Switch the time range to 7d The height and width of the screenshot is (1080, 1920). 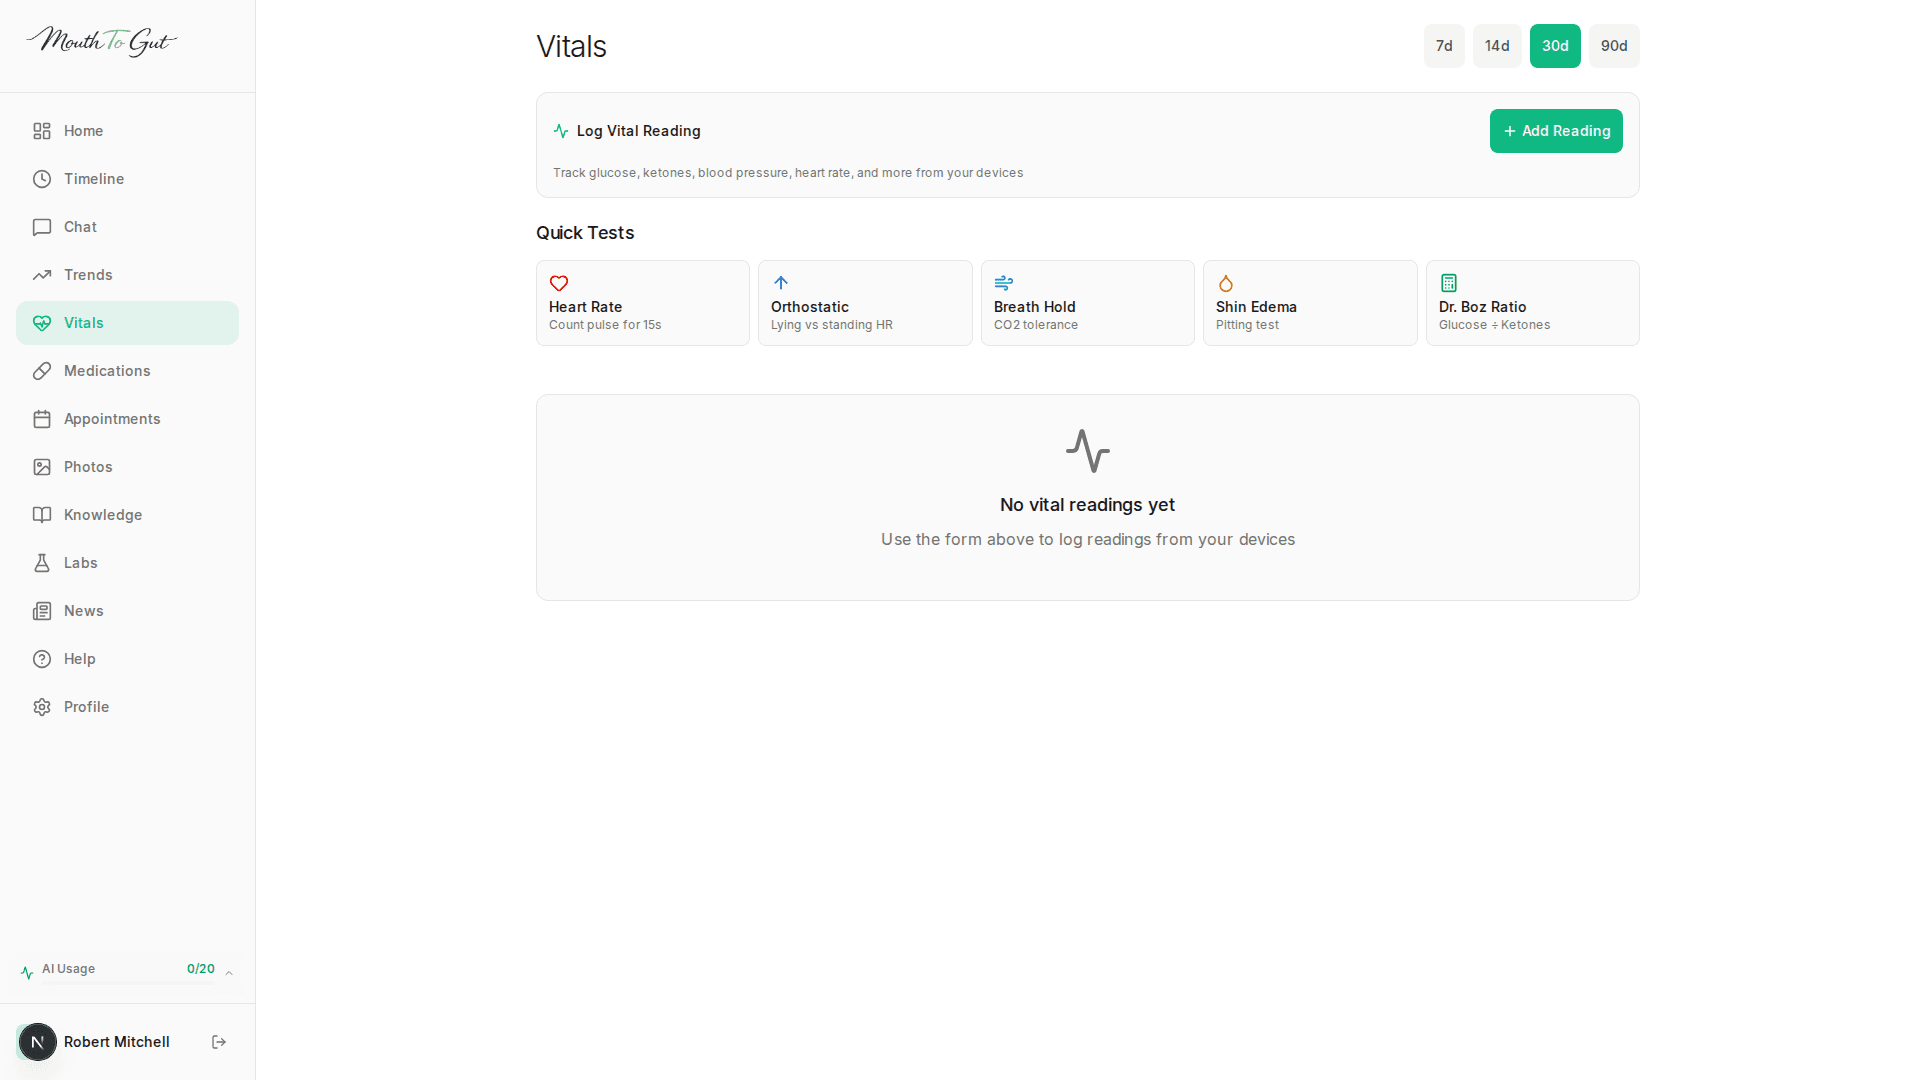(1443, 45)
